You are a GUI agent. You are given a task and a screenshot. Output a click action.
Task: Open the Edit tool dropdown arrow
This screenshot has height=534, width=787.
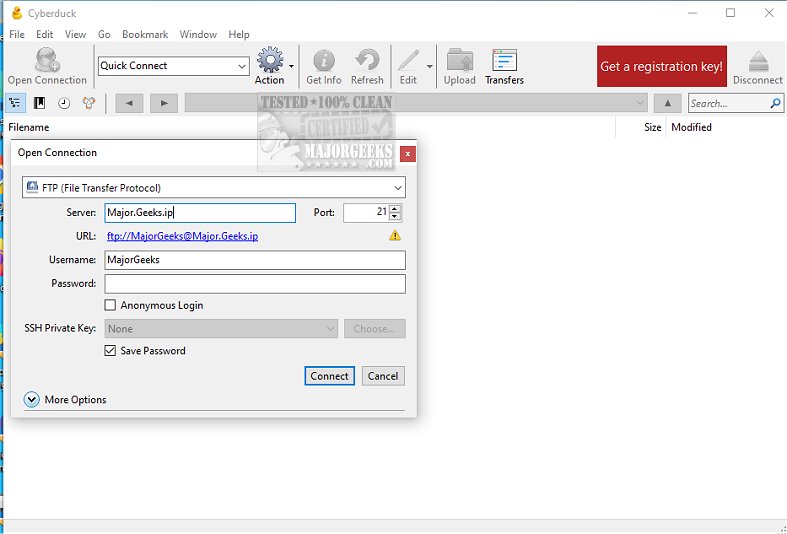click(430, 66)
